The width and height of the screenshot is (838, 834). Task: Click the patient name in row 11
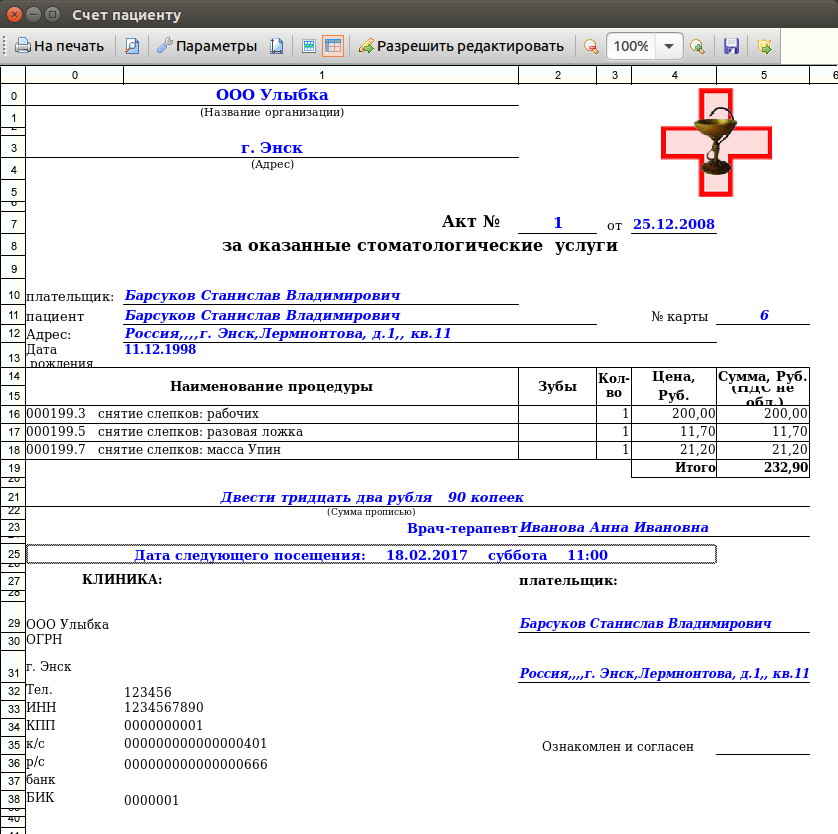(x=262, y=315)
